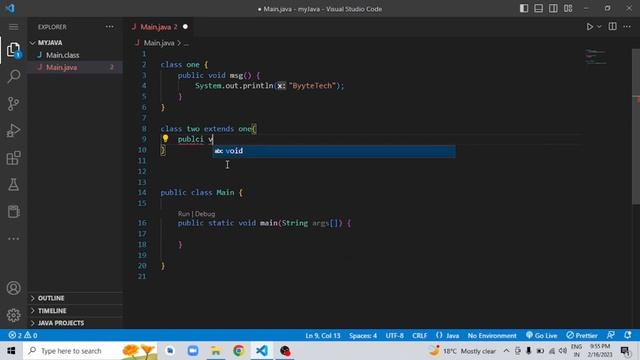Viewport: 640px width, 360px height.
Task: Open notifications bell in status bar
Action: click(628, 336)
